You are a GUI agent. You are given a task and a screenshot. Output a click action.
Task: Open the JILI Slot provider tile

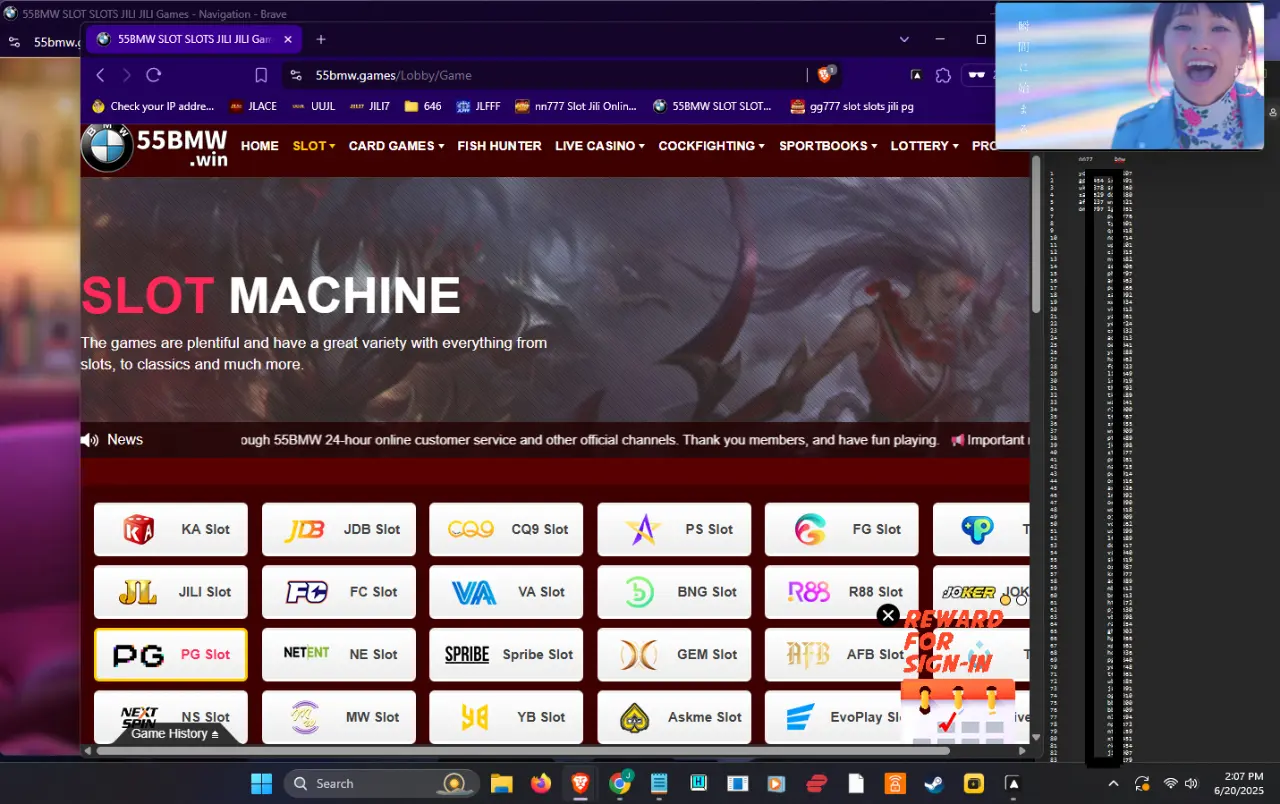171,592
